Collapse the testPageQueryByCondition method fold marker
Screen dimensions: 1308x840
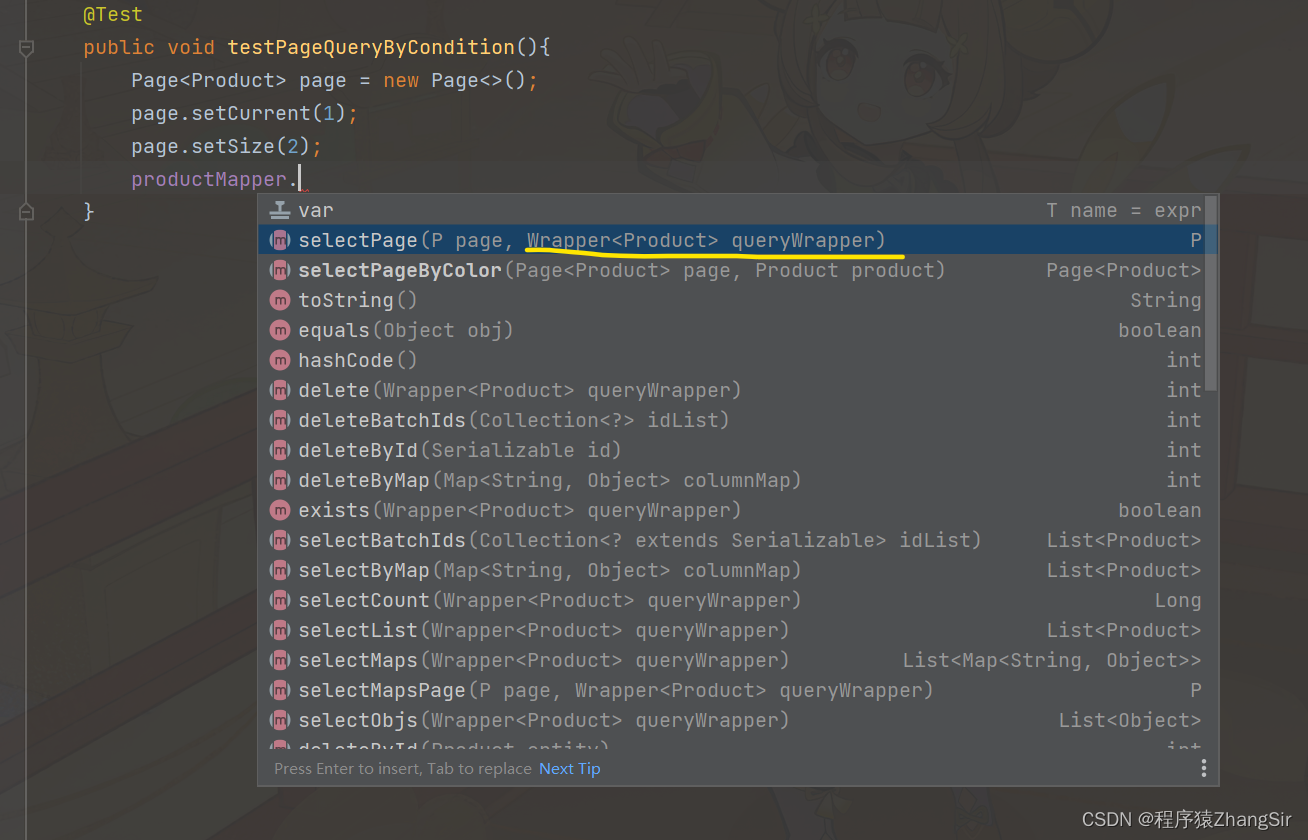coord(27,47)
